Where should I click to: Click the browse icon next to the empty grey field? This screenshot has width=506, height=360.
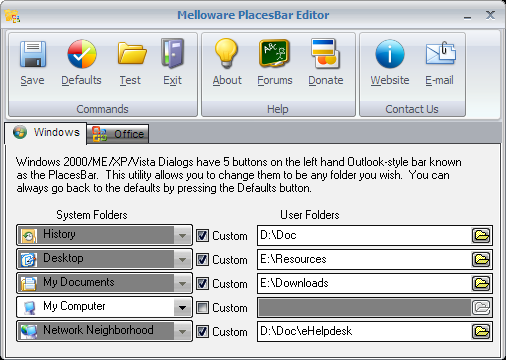(x=481, y=307)
